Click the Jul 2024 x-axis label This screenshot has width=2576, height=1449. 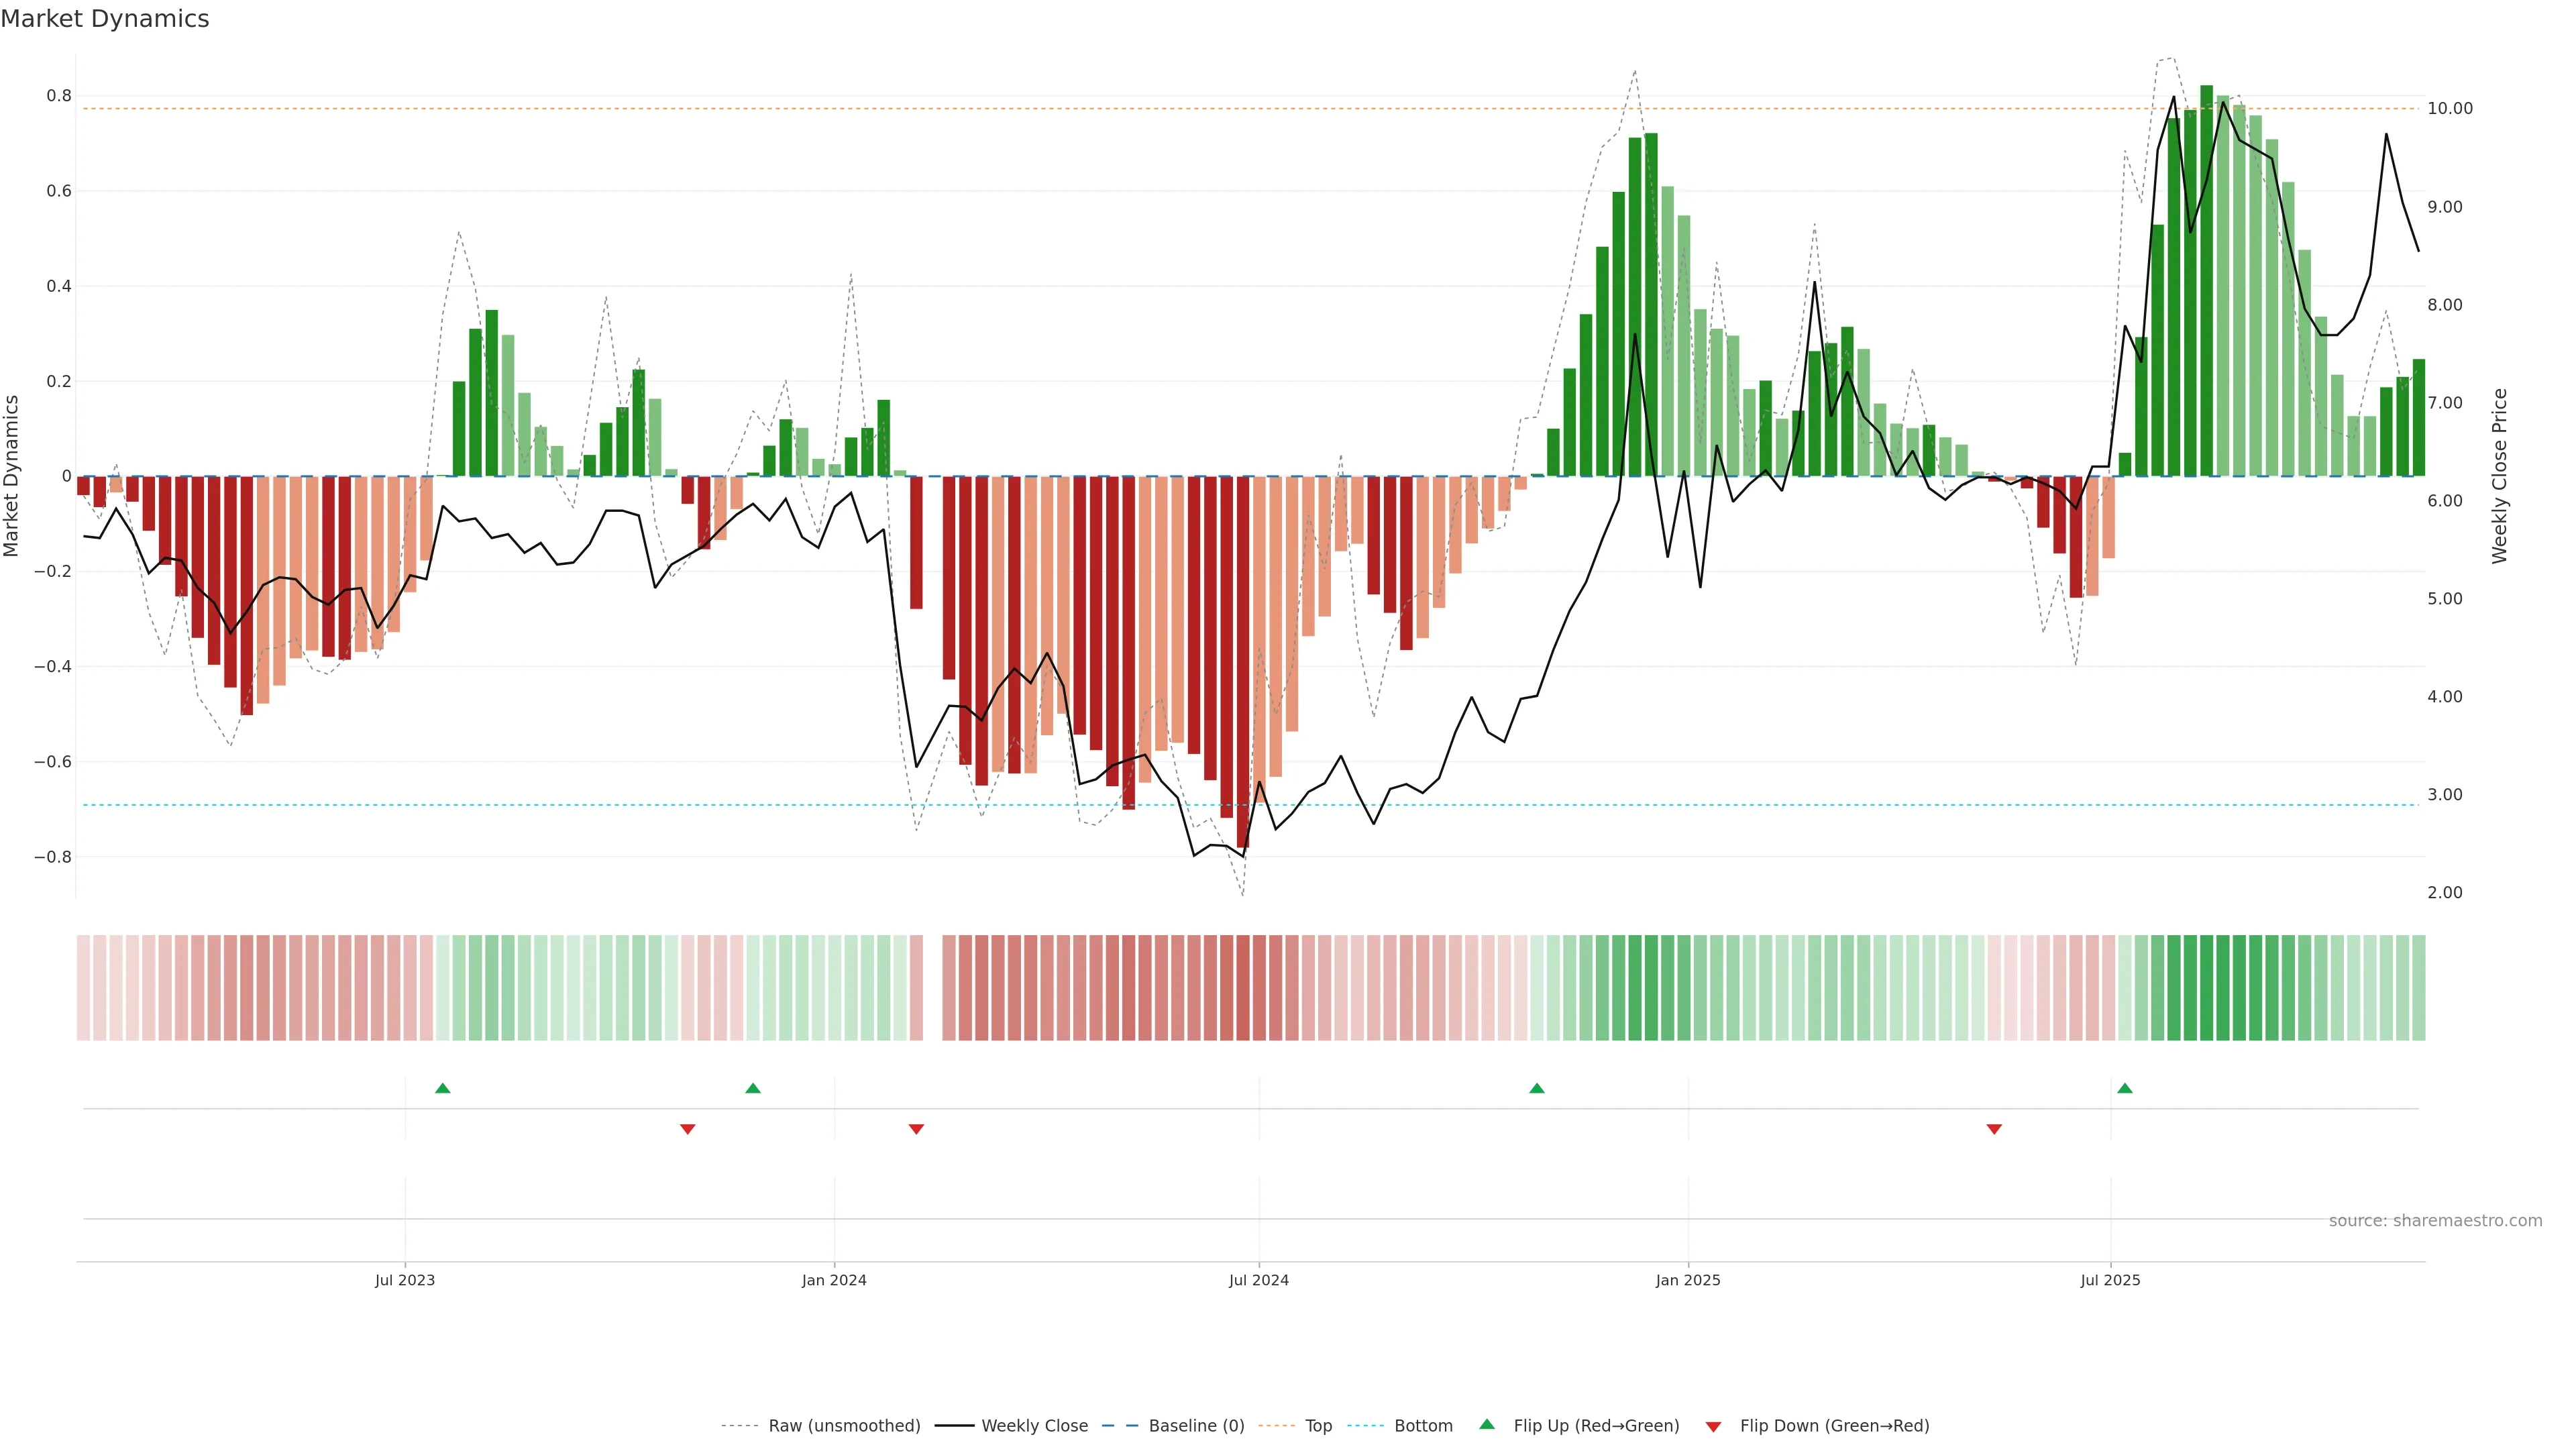1258,1280
